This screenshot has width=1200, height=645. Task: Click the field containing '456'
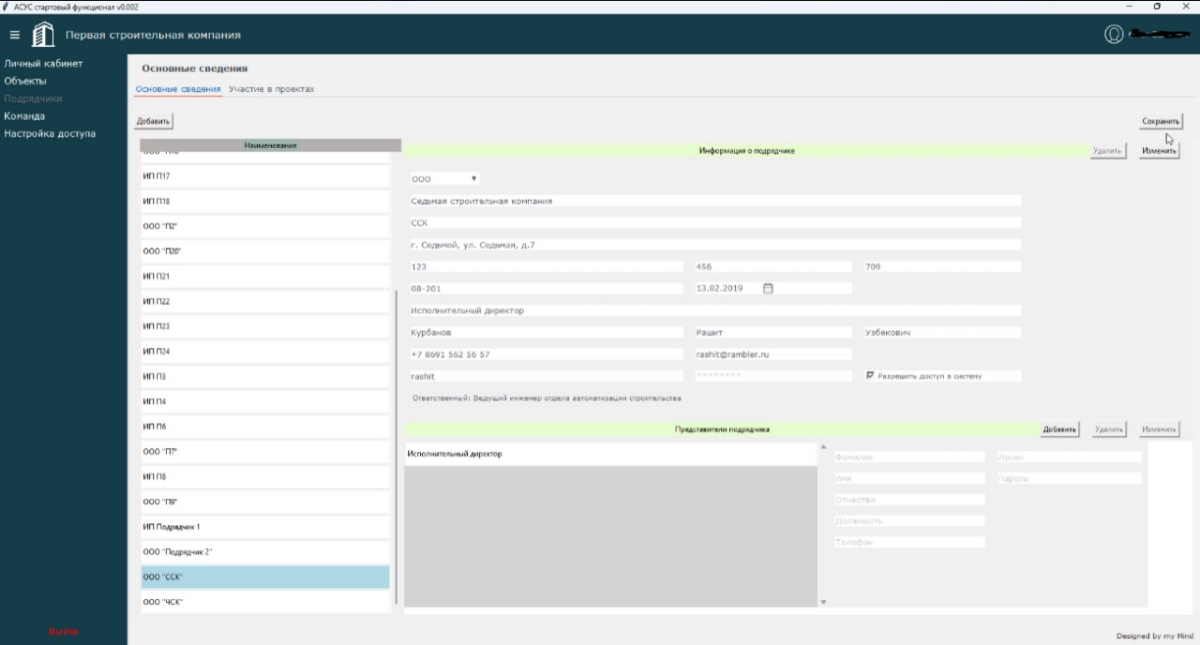point(773,267)
